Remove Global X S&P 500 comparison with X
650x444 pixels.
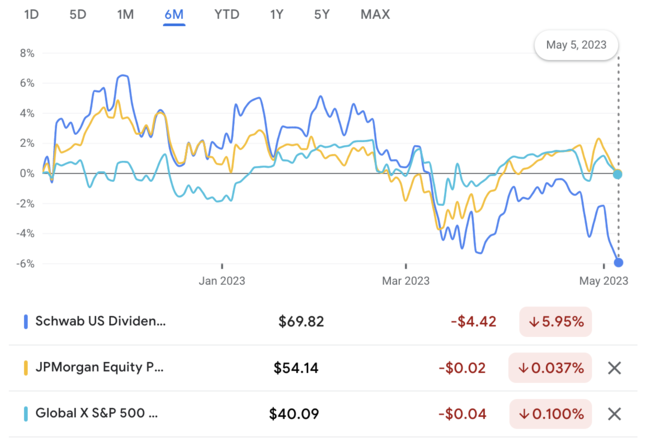pyautogui.click(x=614, y=414)
